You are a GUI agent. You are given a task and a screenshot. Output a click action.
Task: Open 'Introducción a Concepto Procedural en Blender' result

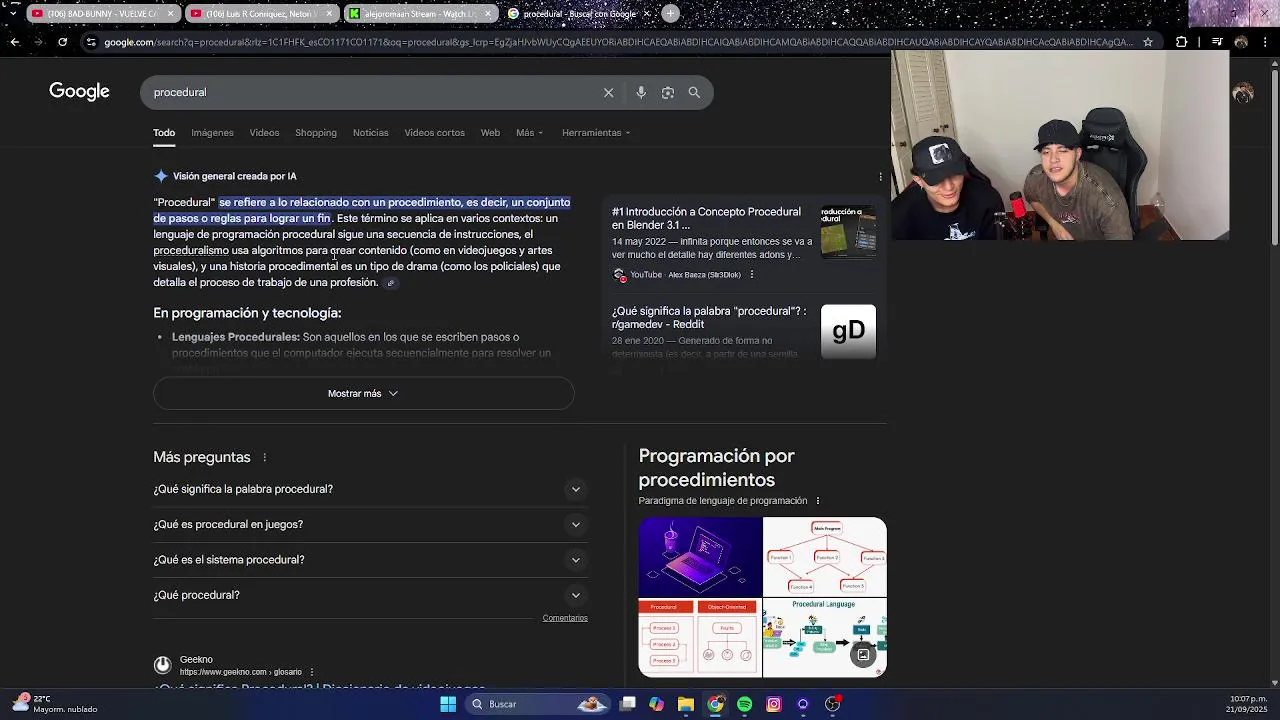point(706,218)
